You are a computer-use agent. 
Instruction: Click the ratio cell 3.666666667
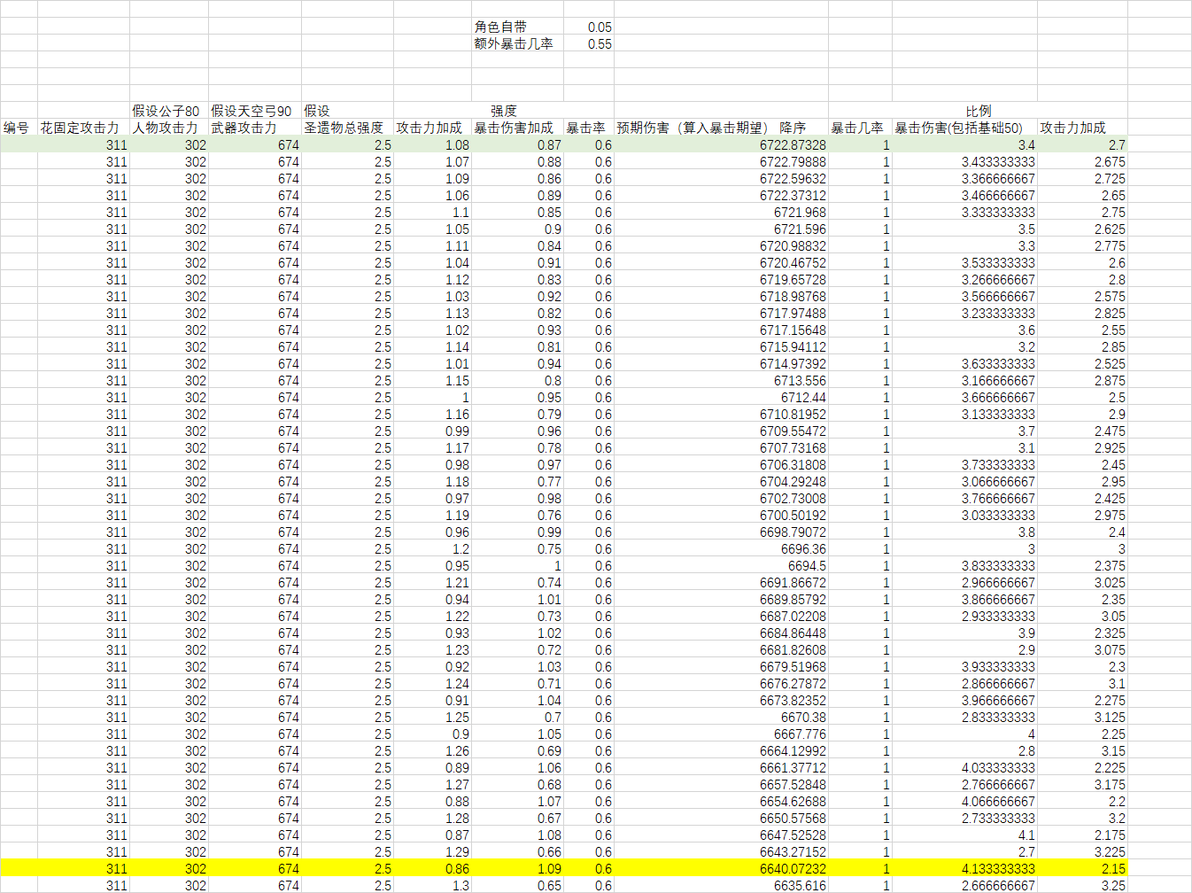[x=965, y=397]
